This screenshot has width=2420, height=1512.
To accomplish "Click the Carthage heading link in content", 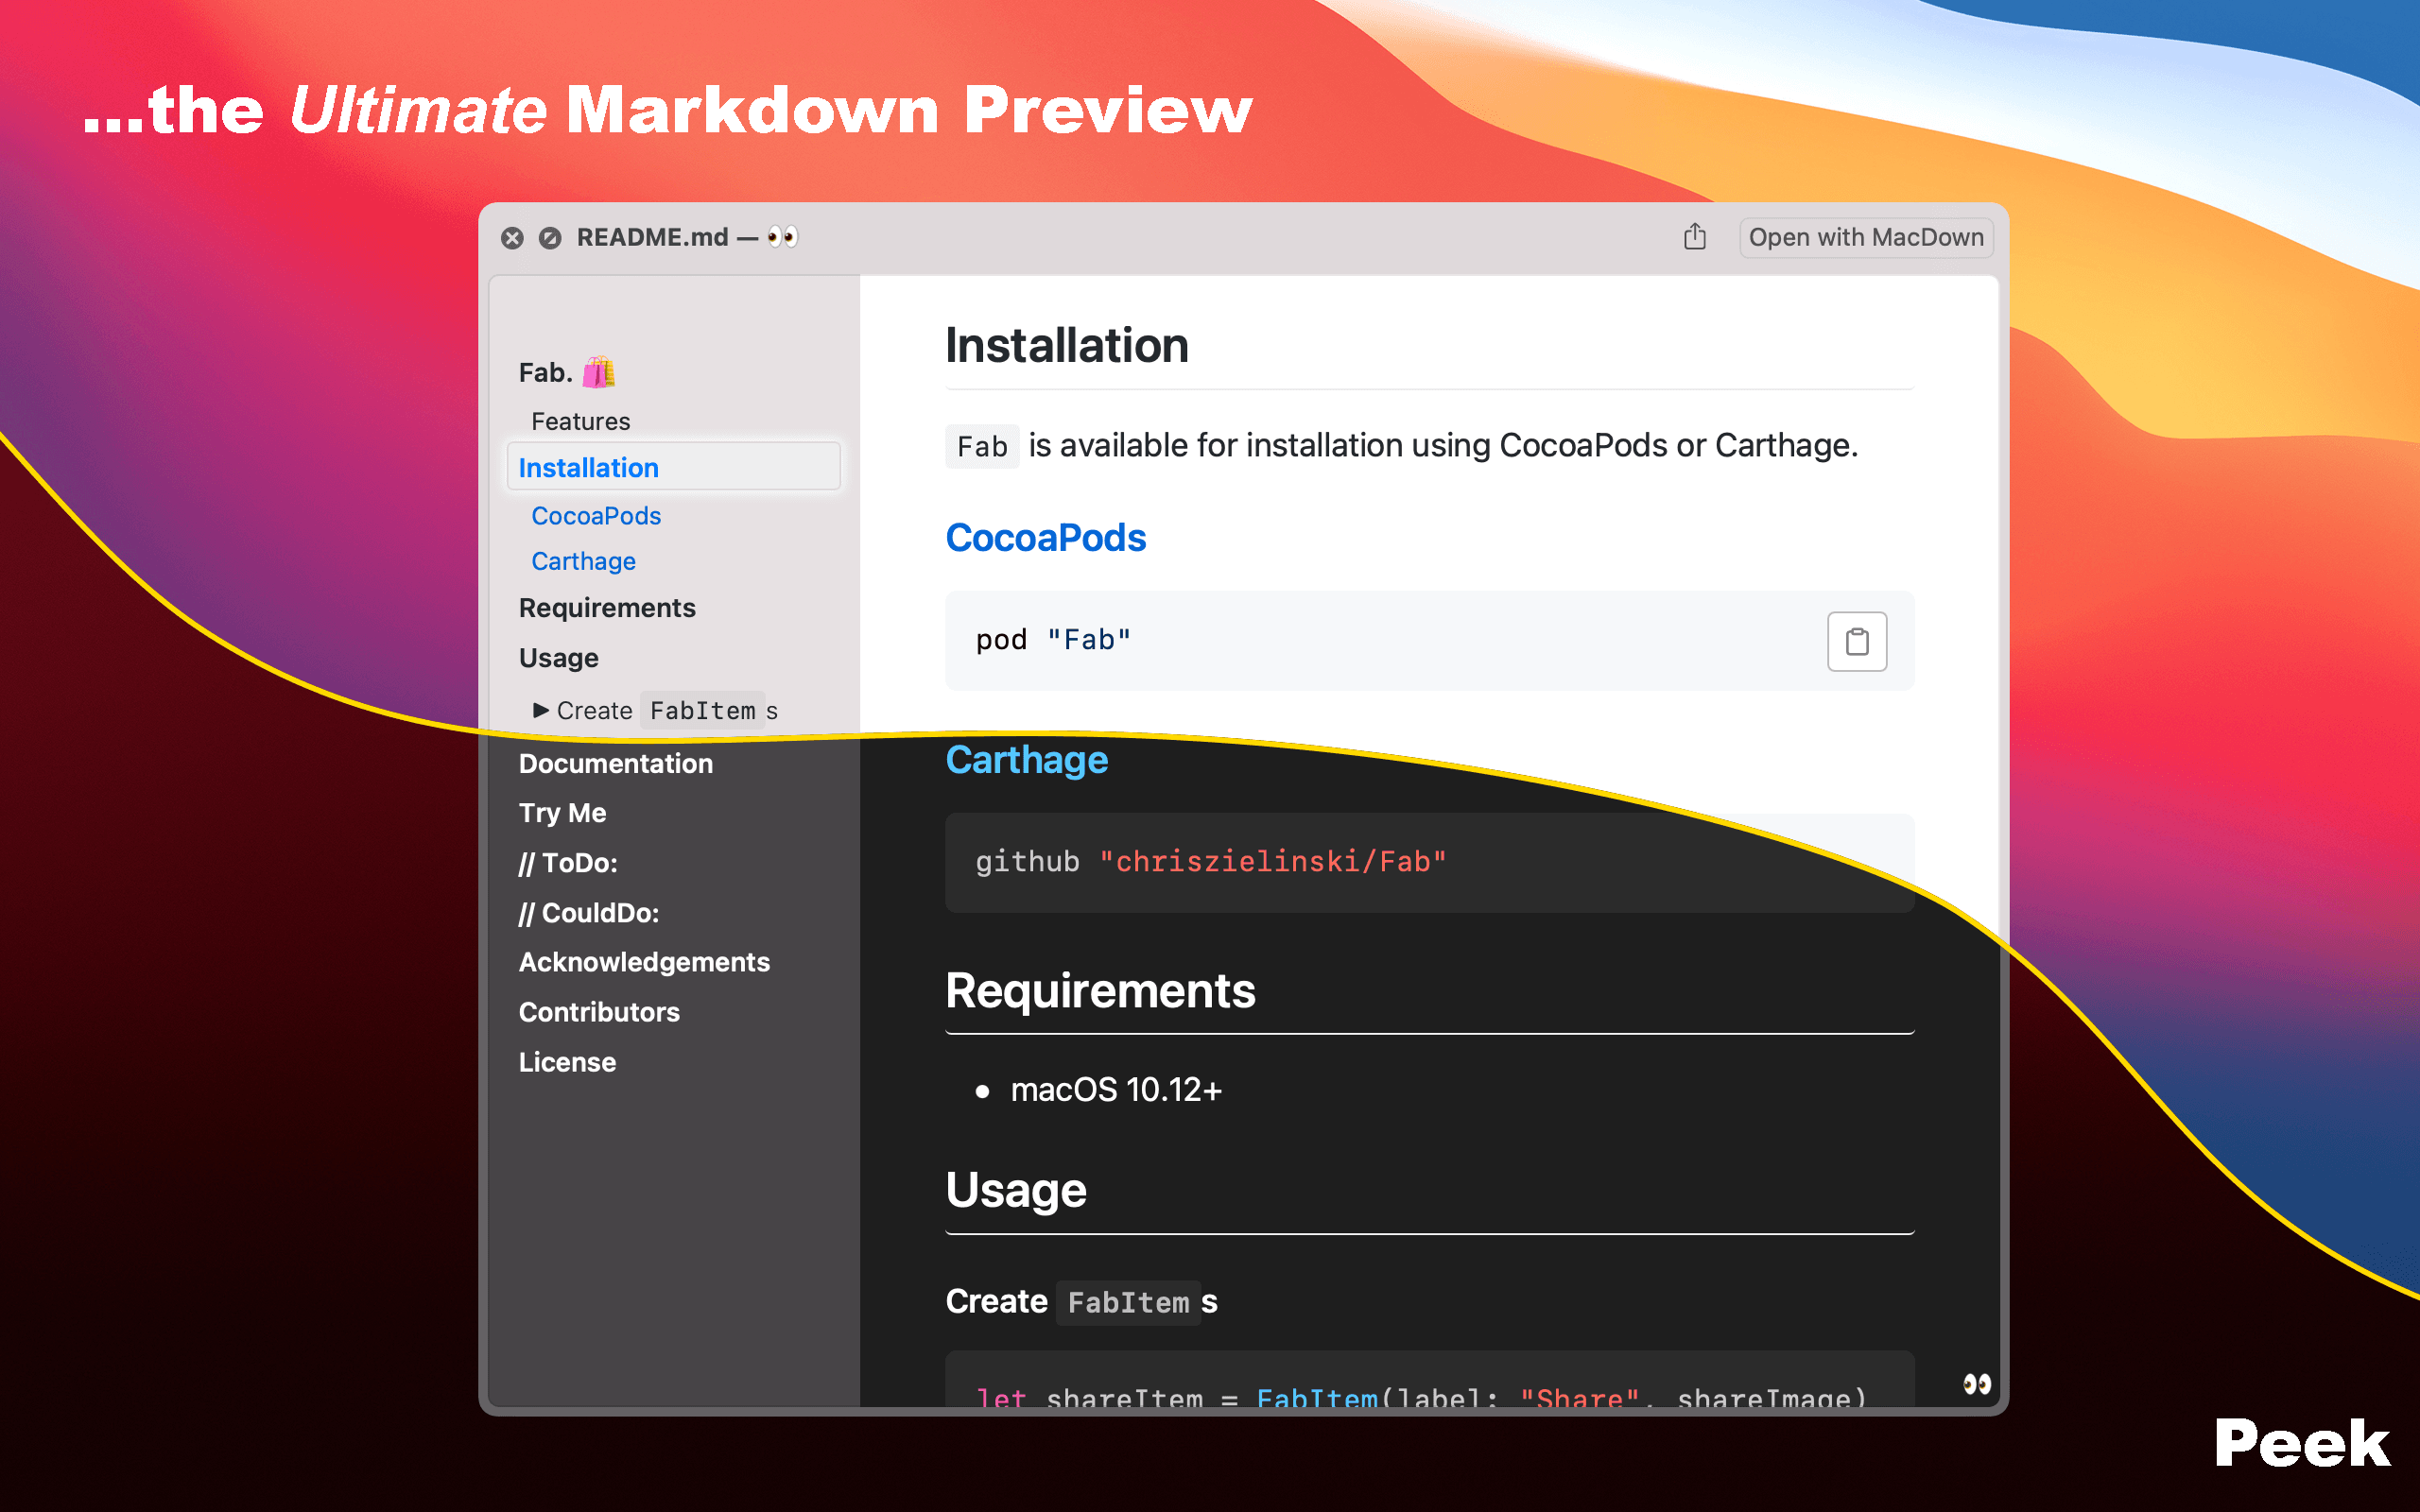I will [x=1026, y=760].
